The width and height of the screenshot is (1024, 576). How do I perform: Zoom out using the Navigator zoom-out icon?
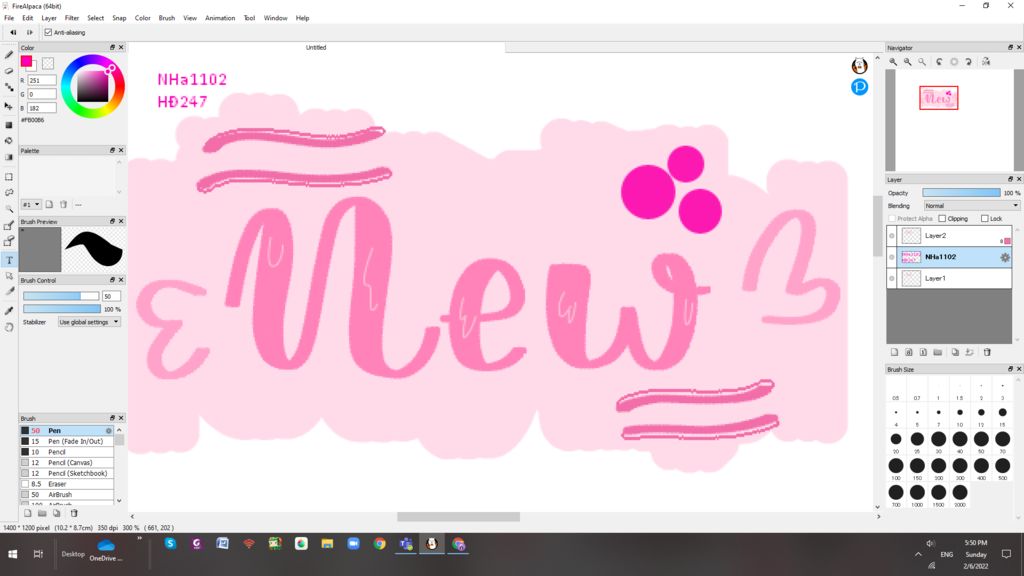pos(907,61)
